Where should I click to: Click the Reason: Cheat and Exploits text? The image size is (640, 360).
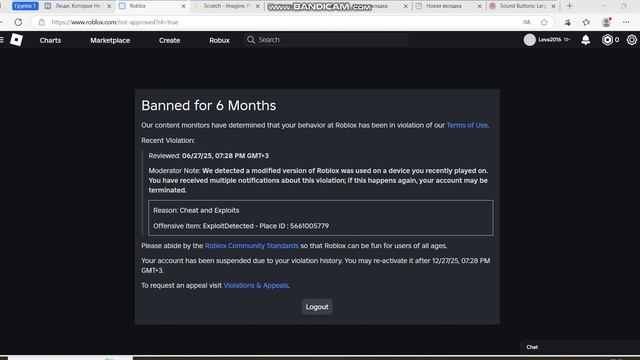(196, 210)
